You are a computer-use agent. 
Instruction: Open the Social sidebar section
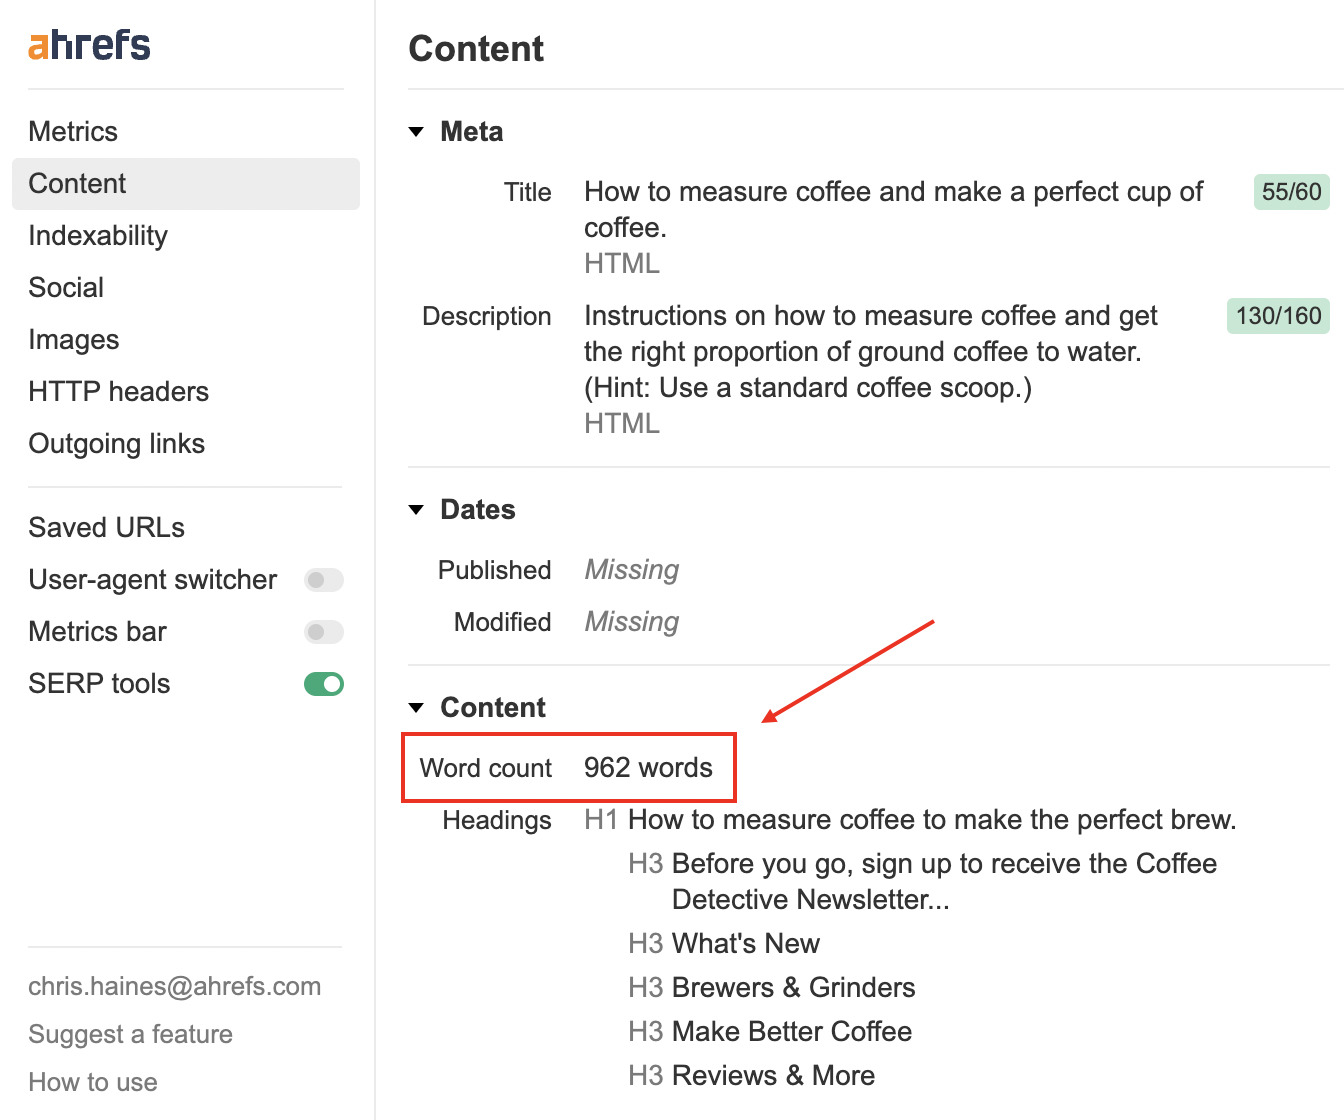coord(66,288)
